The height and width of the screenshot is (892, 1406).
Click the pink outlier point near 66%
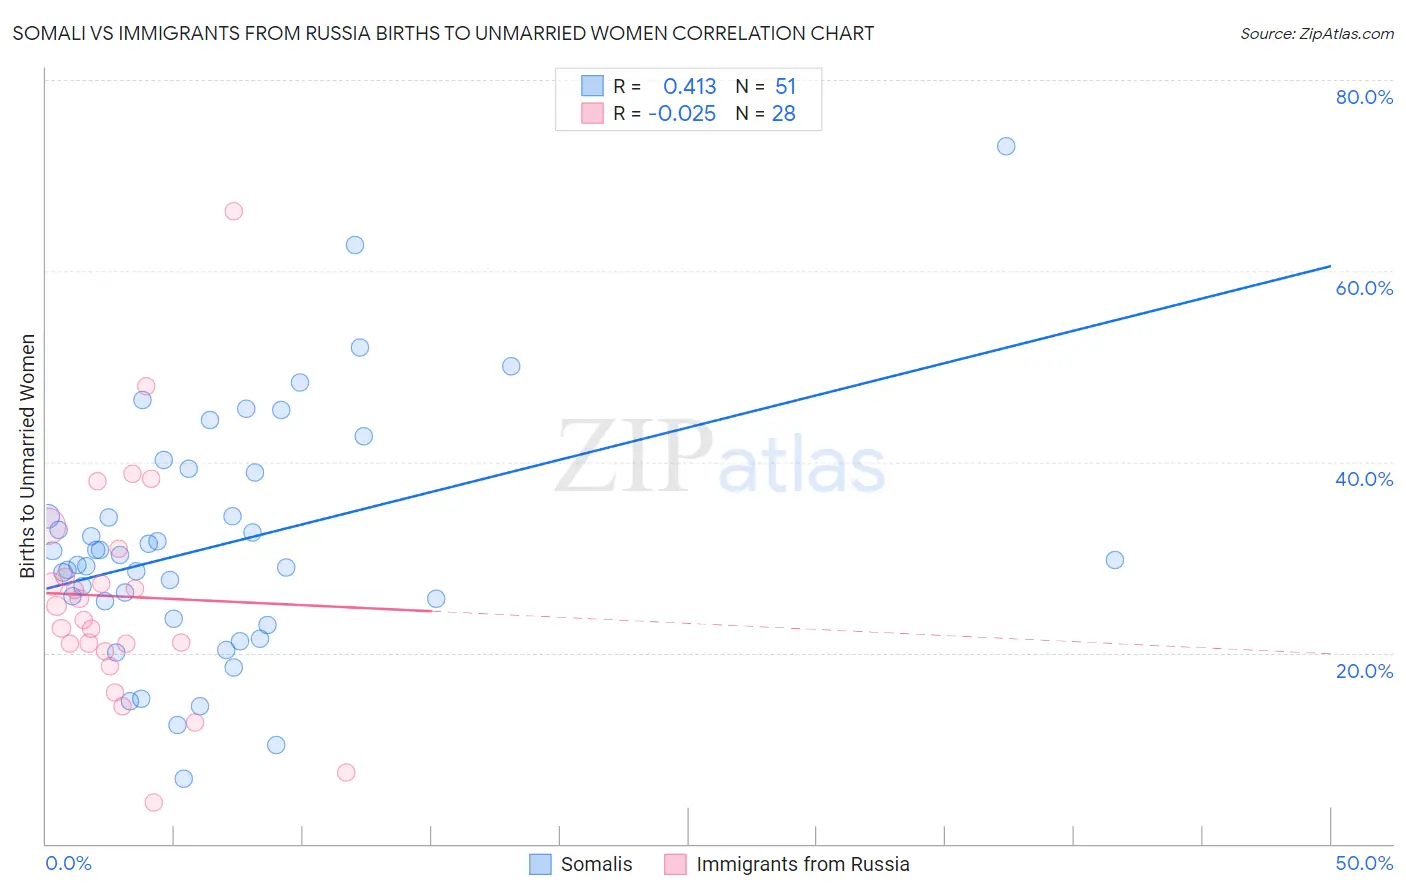pyautogui.click(x=234, y=211)
